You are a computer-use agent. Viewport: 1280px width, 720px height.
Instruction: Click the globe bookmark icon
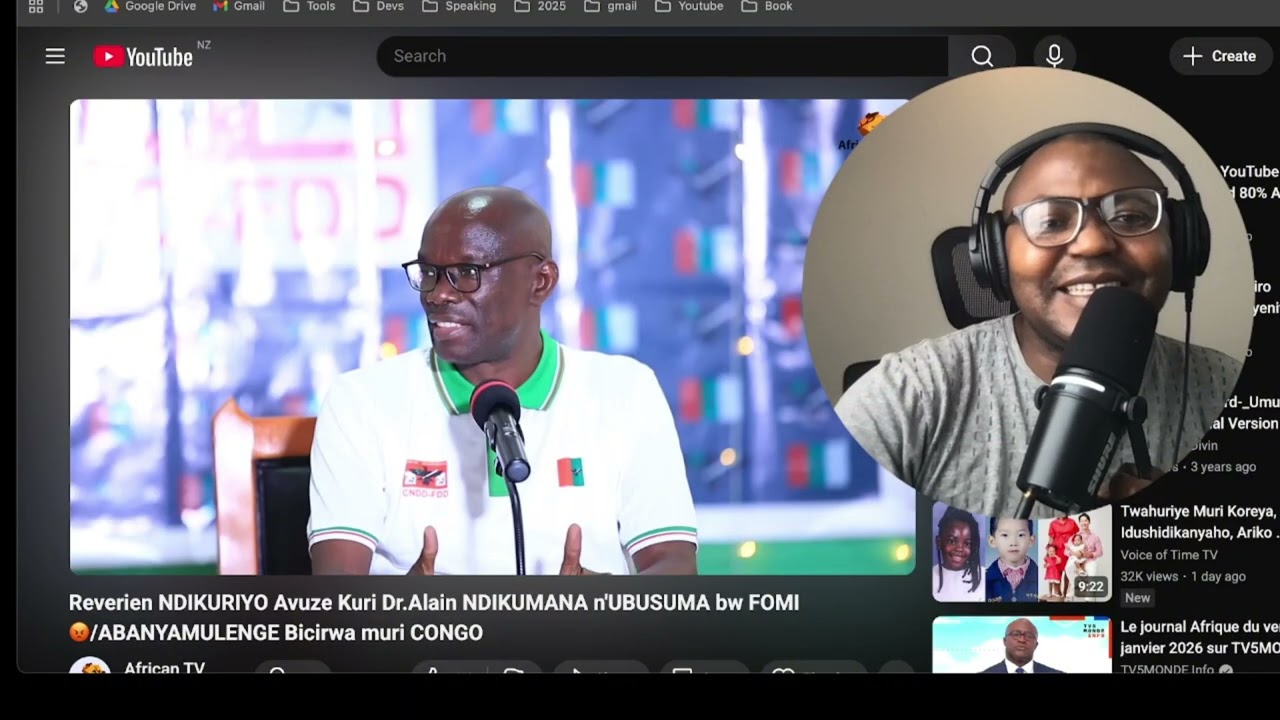pyautogui.click(x=80, y=6)
